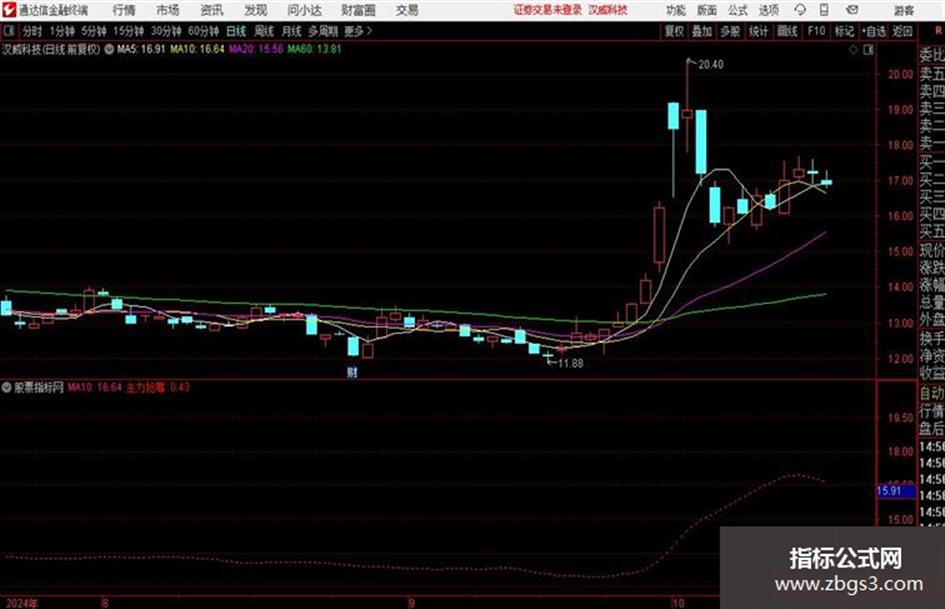This screenshot has width=945, height=609.
Task: Open the 交易 menu
Action: pos(407,10)
